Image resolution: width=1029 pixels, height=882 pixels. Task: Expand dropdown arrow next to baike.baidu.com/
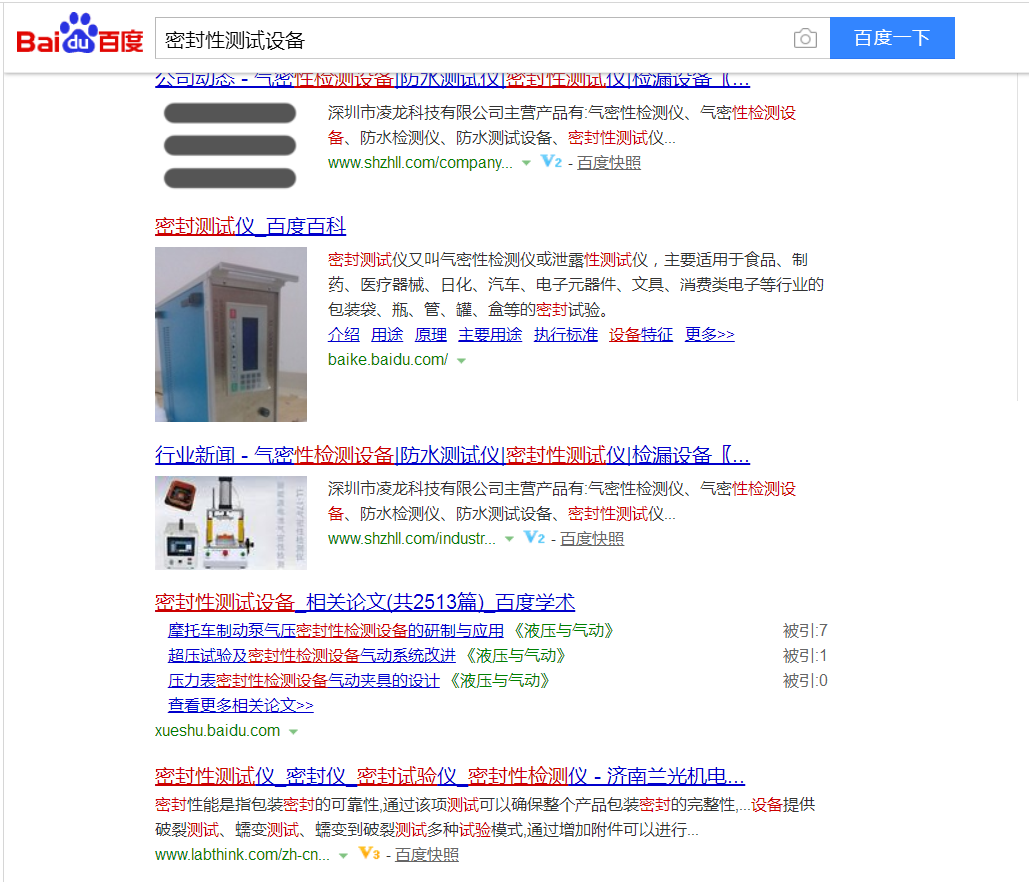pyautogui.click(x=461, y=361)
